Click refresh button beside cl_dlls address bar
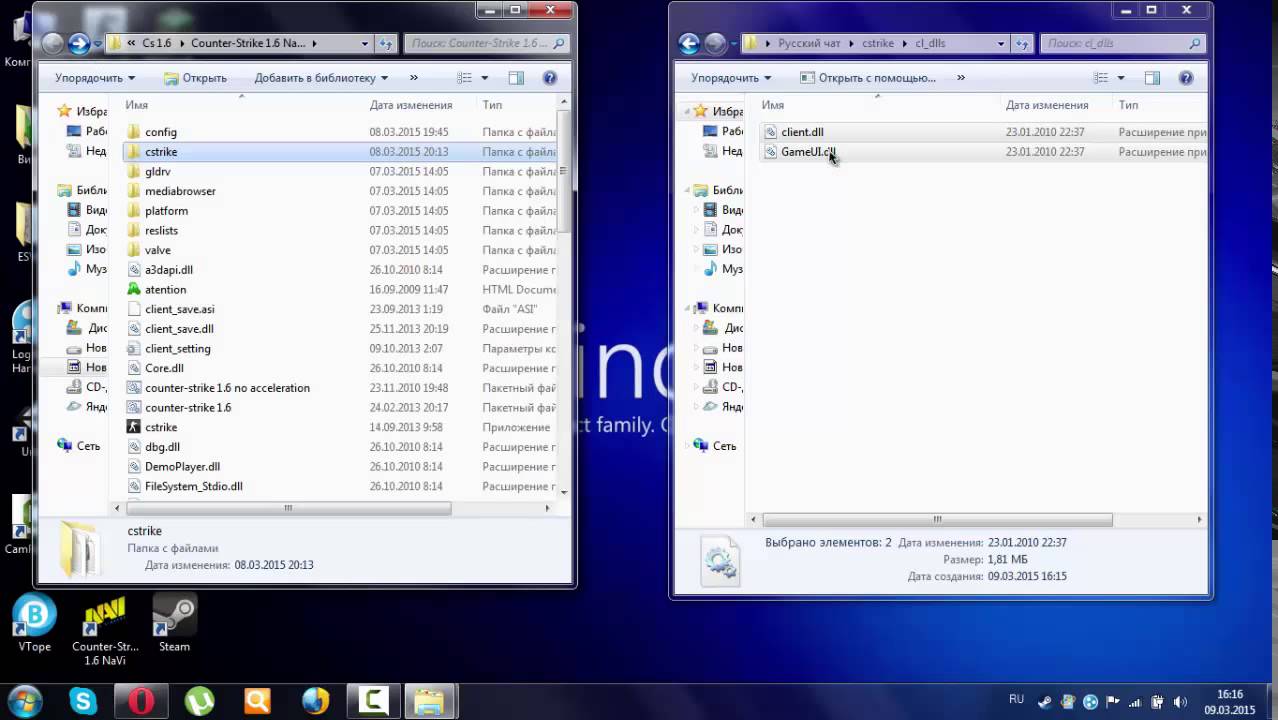The height and width of the screenshot is (720, 1278). click(x=1022, y=43)
